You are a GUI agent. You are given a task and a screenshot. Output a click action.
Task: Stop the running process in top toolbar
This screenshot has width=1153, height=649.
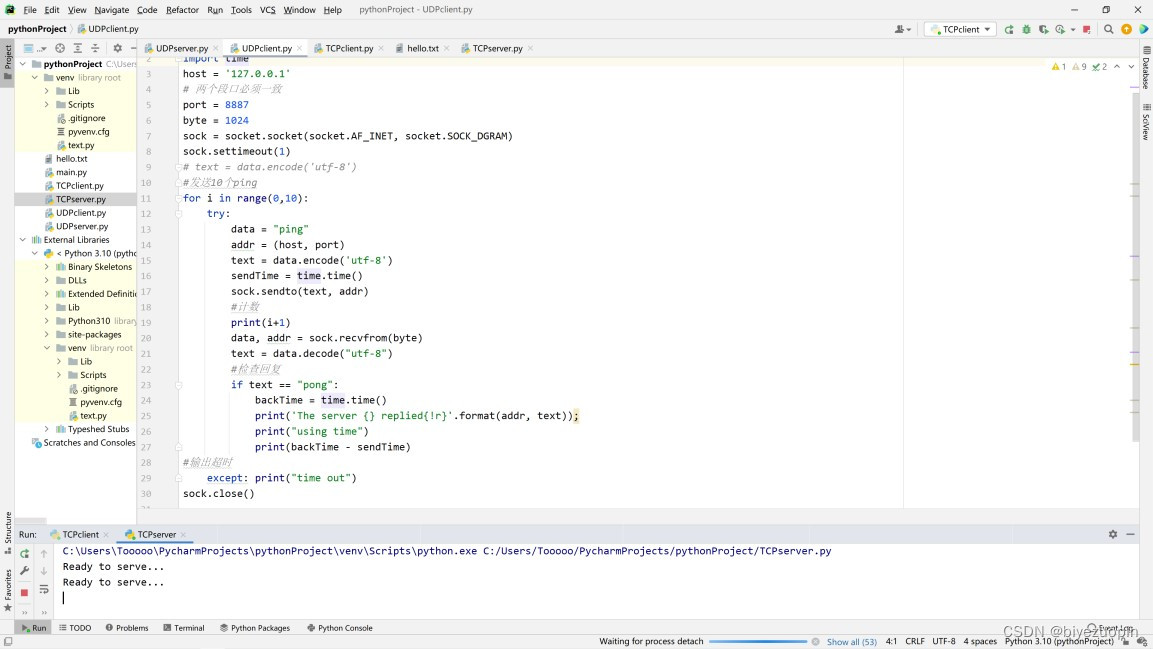[1087, 29]
